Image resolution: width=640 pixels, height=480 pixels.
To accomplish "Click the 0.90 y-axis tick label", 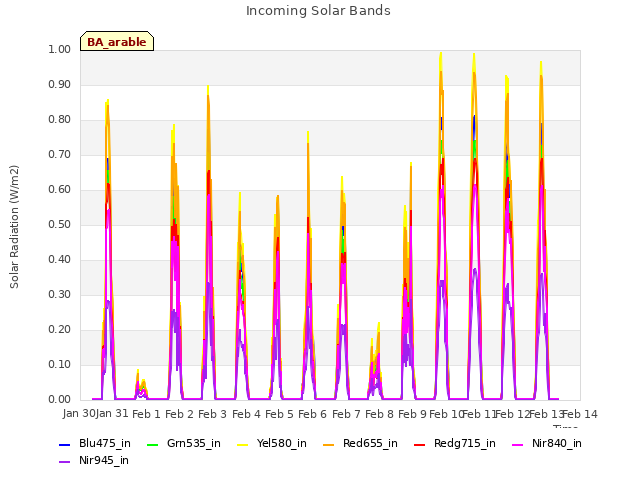I will (60, 85).
